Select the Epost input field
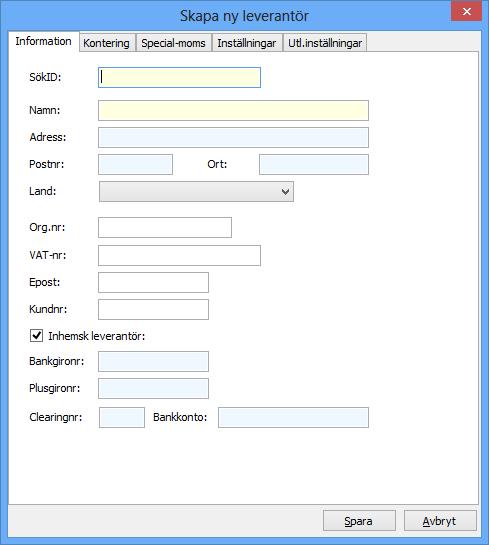Screen dimensions: 489x545 coord(153,283)
